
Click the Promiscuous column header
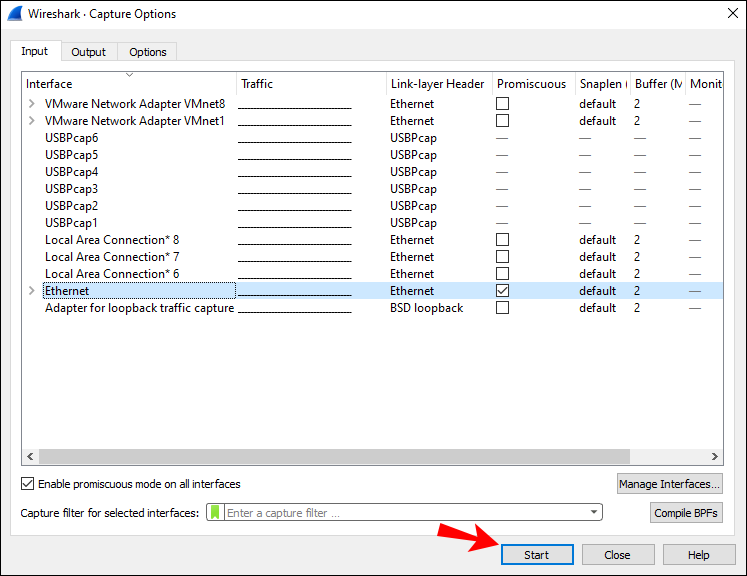point(534,84)
